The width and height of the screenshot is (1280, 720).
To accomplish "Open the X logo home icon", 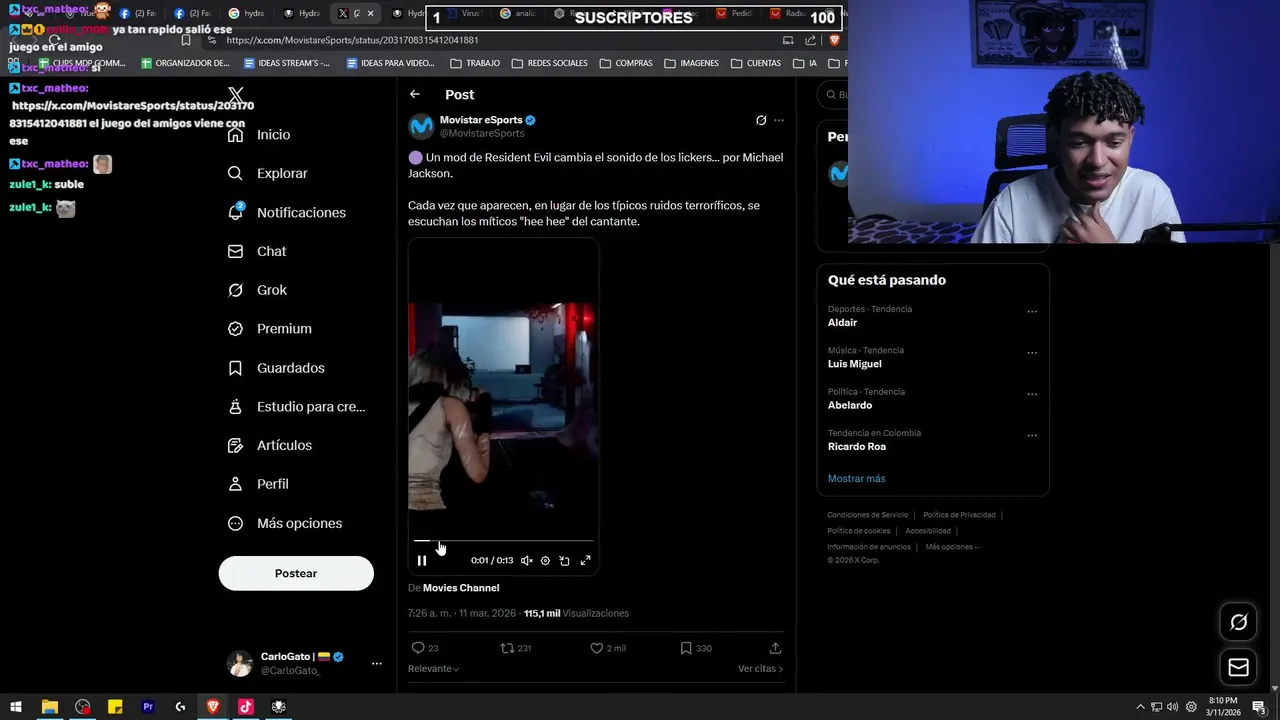I will point(235,95).
